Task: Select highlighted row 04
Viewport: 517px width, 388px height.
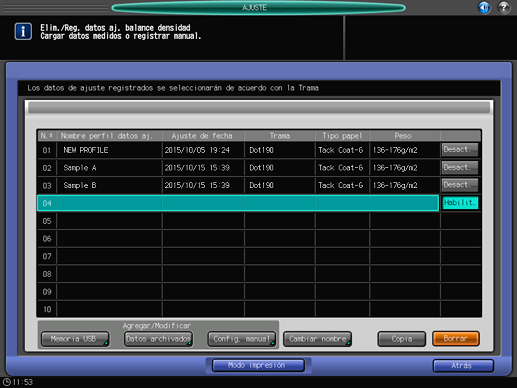Action: coord(238,203)
